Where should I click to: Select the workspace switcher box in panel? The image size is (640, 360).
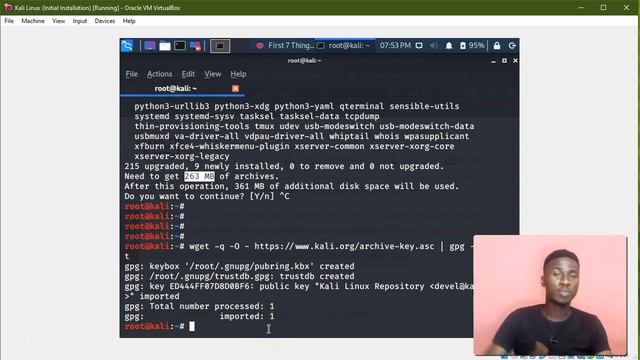(x=220, y=46)
